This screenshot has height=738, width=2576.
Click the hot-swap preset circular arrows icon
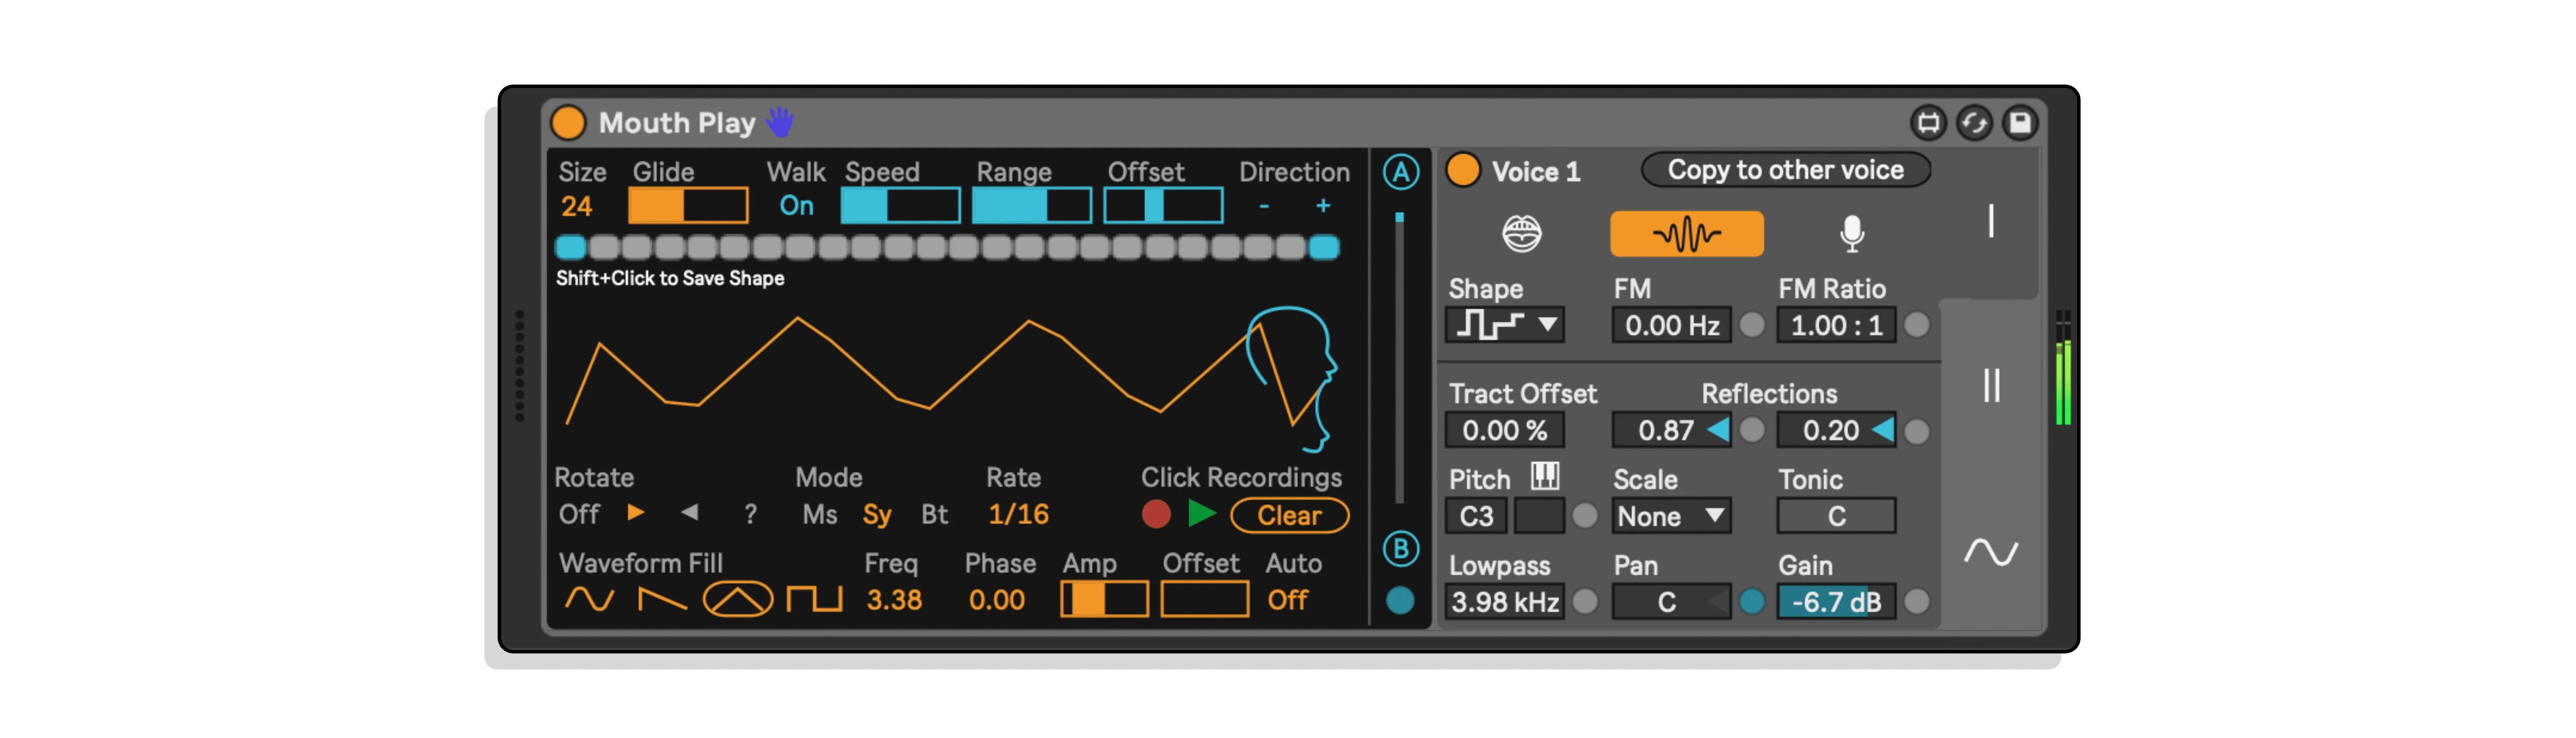pos(1974,123)
